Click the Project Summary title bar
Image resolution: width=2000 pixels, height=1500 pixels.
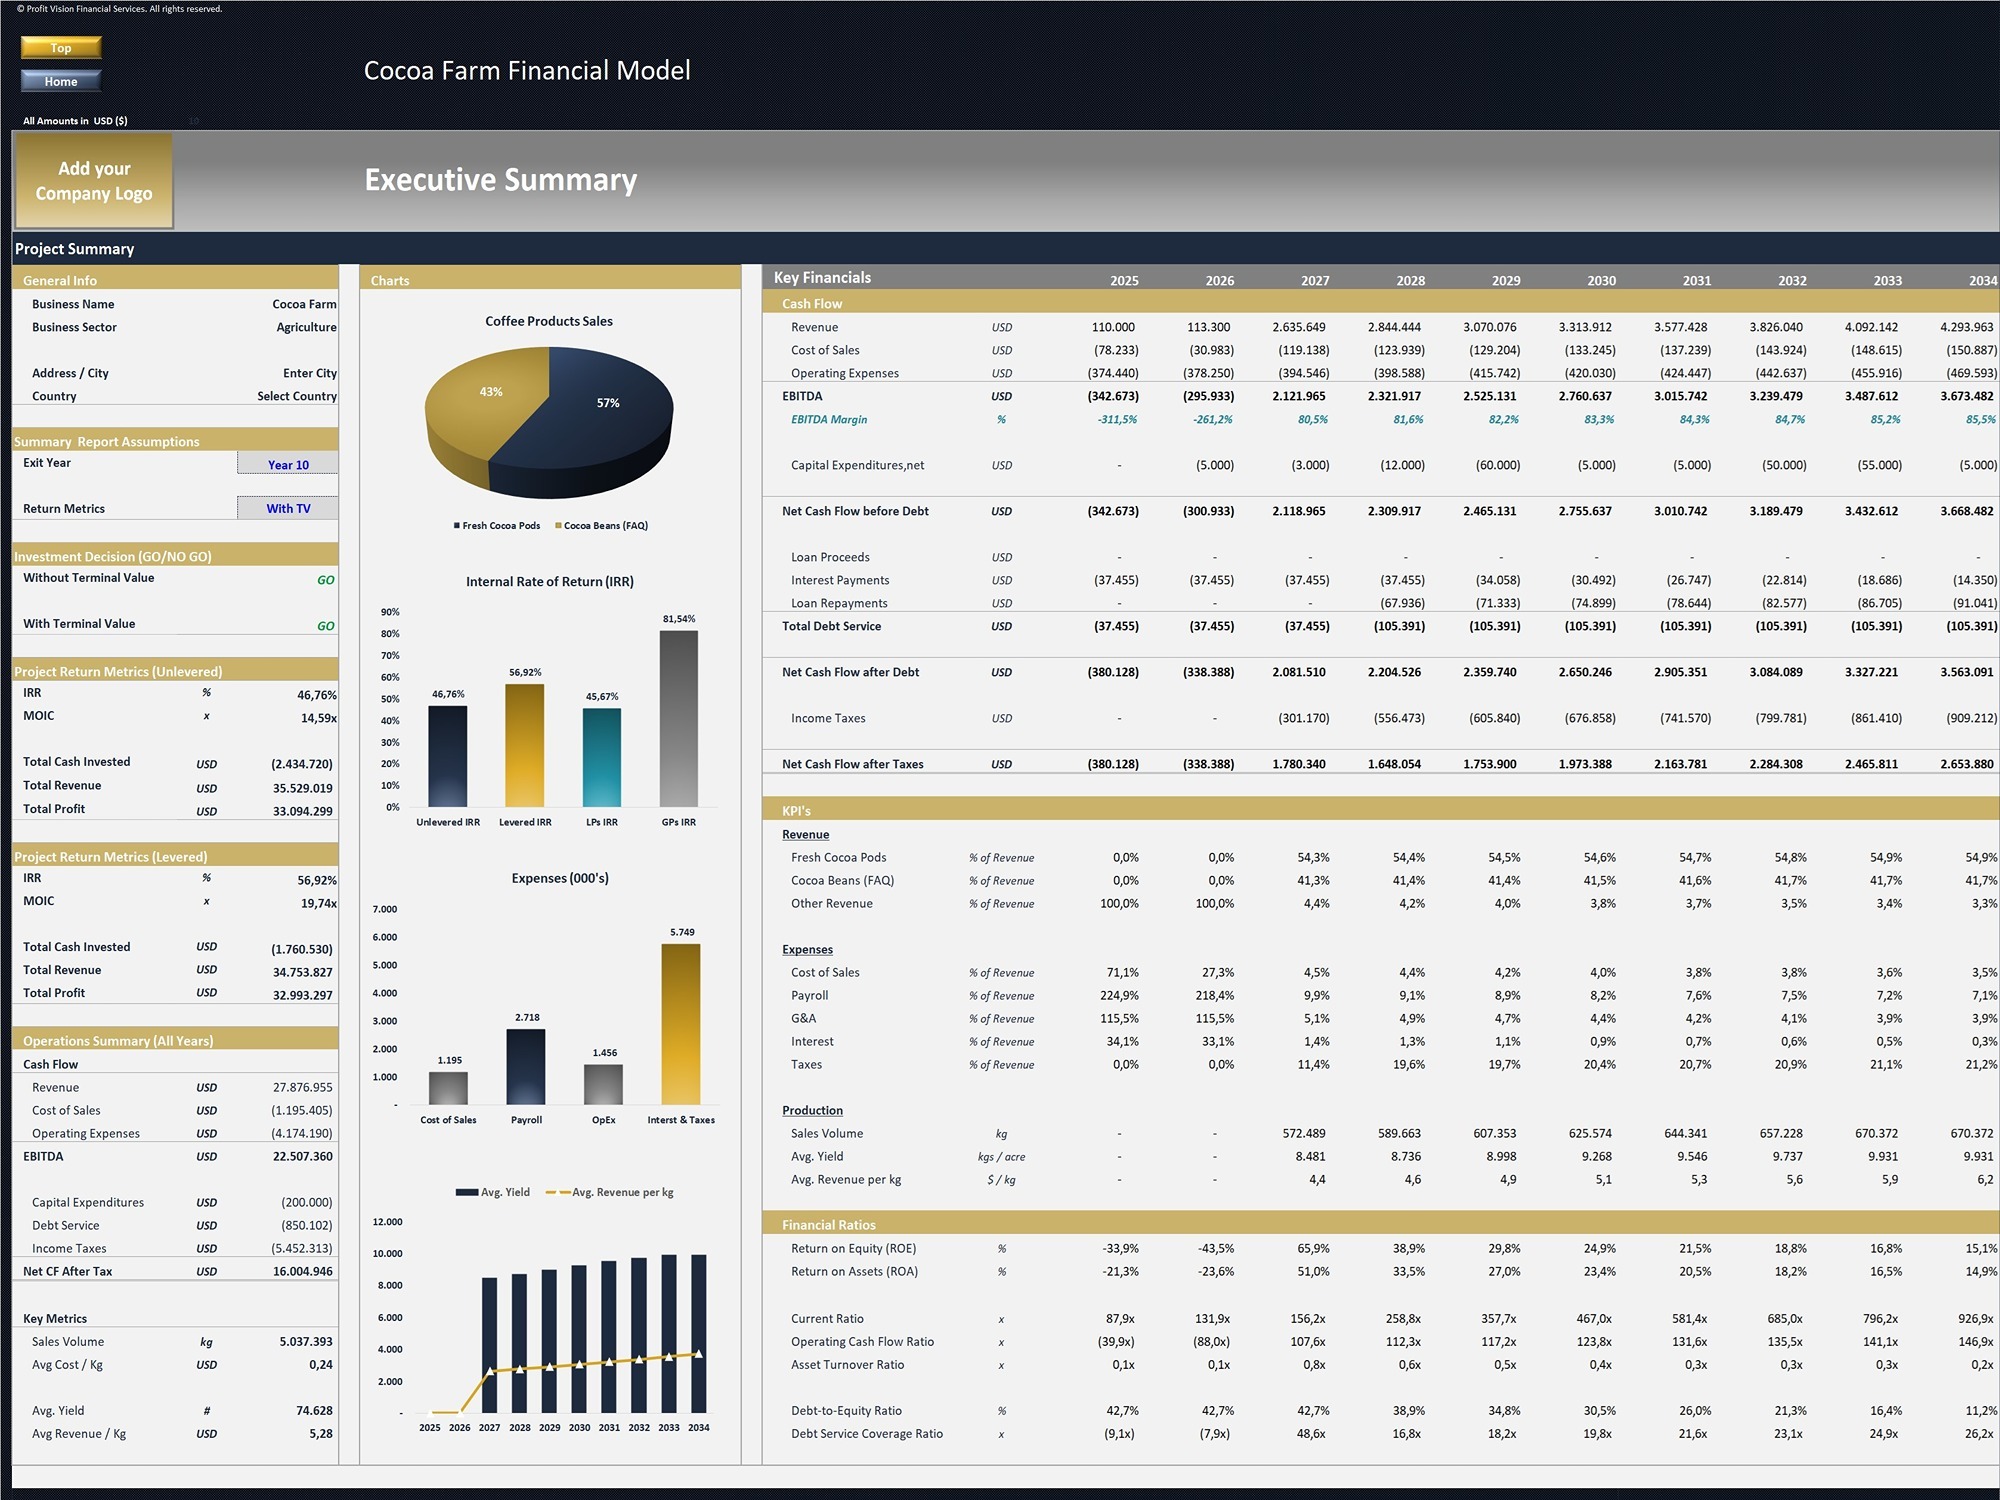(x=1006, y=248)
